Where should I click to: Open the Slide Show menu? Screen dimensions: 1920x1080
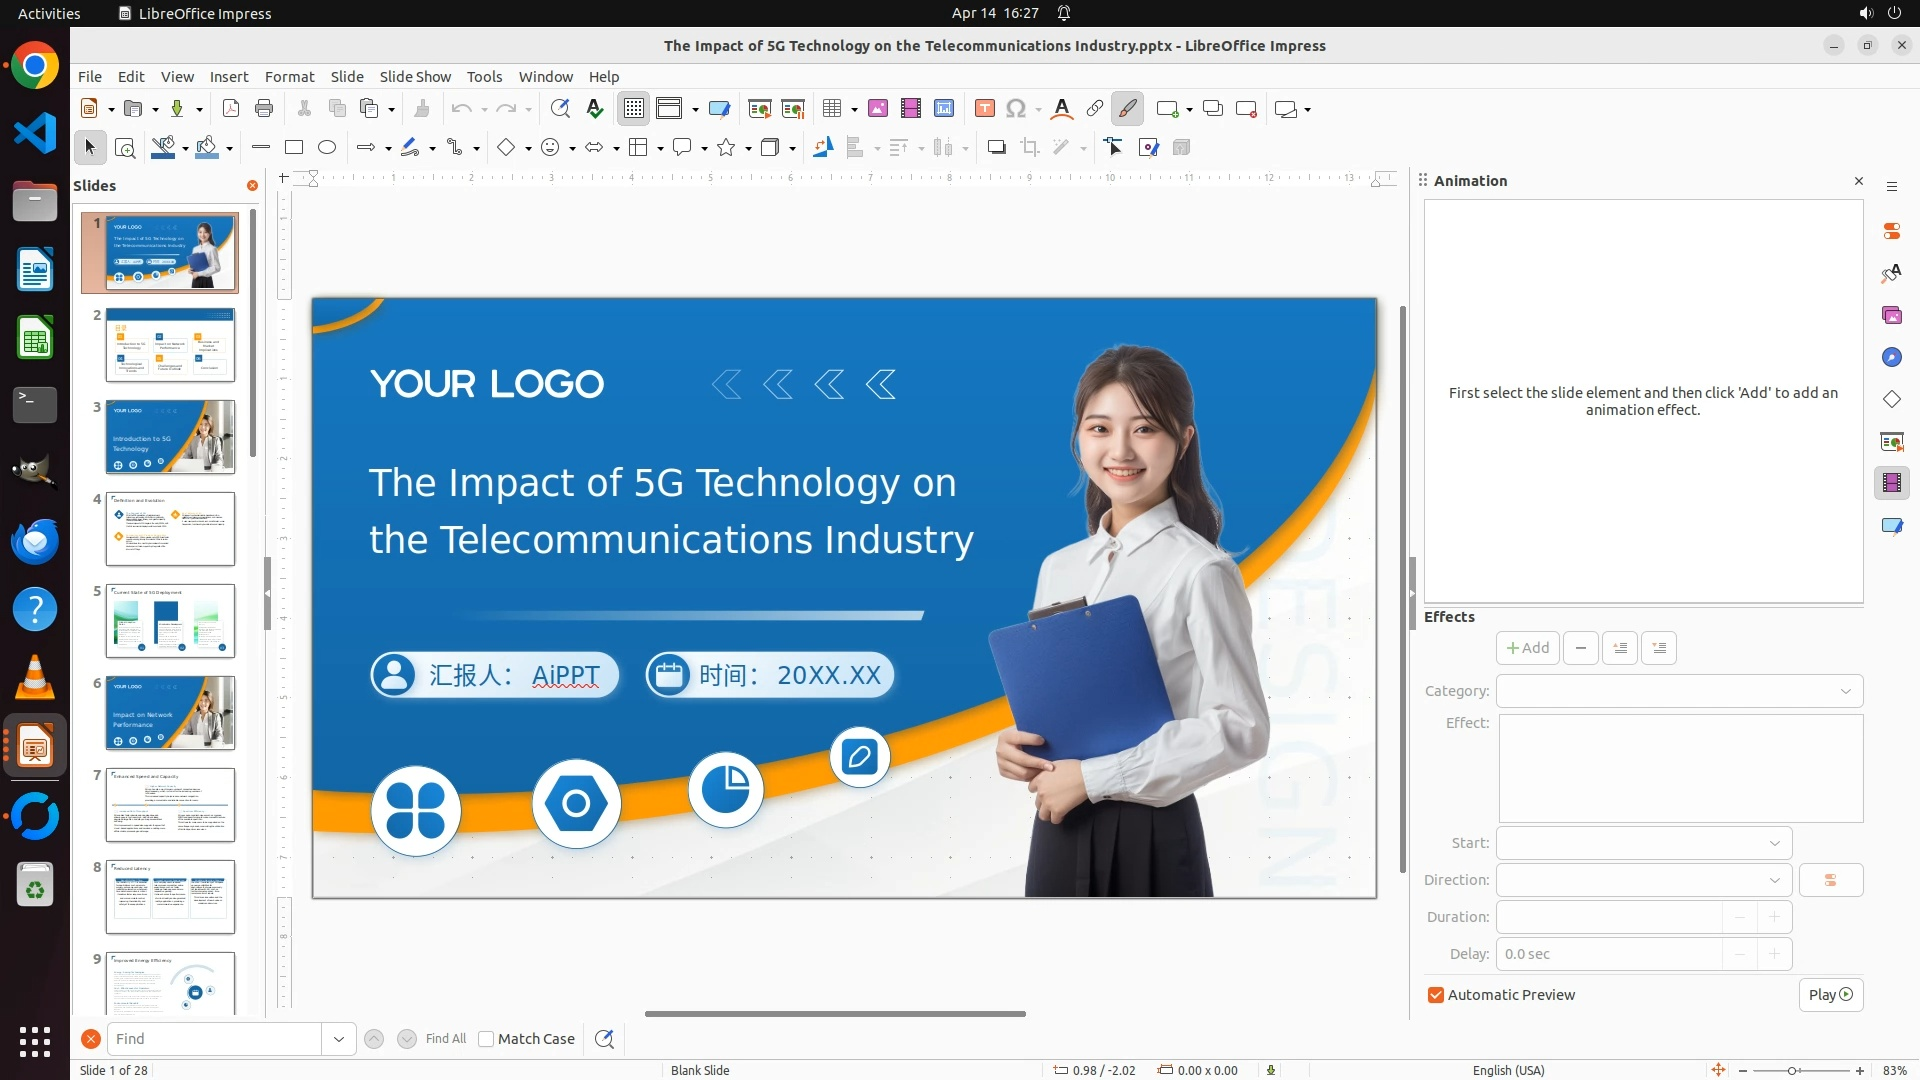tap(415, 77)
